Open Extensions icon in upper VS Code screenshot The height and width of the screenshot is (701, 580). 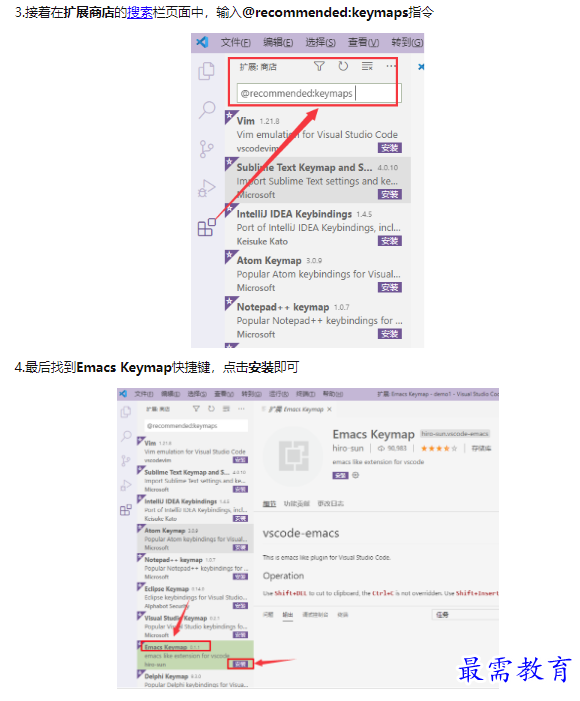(206, 228)
